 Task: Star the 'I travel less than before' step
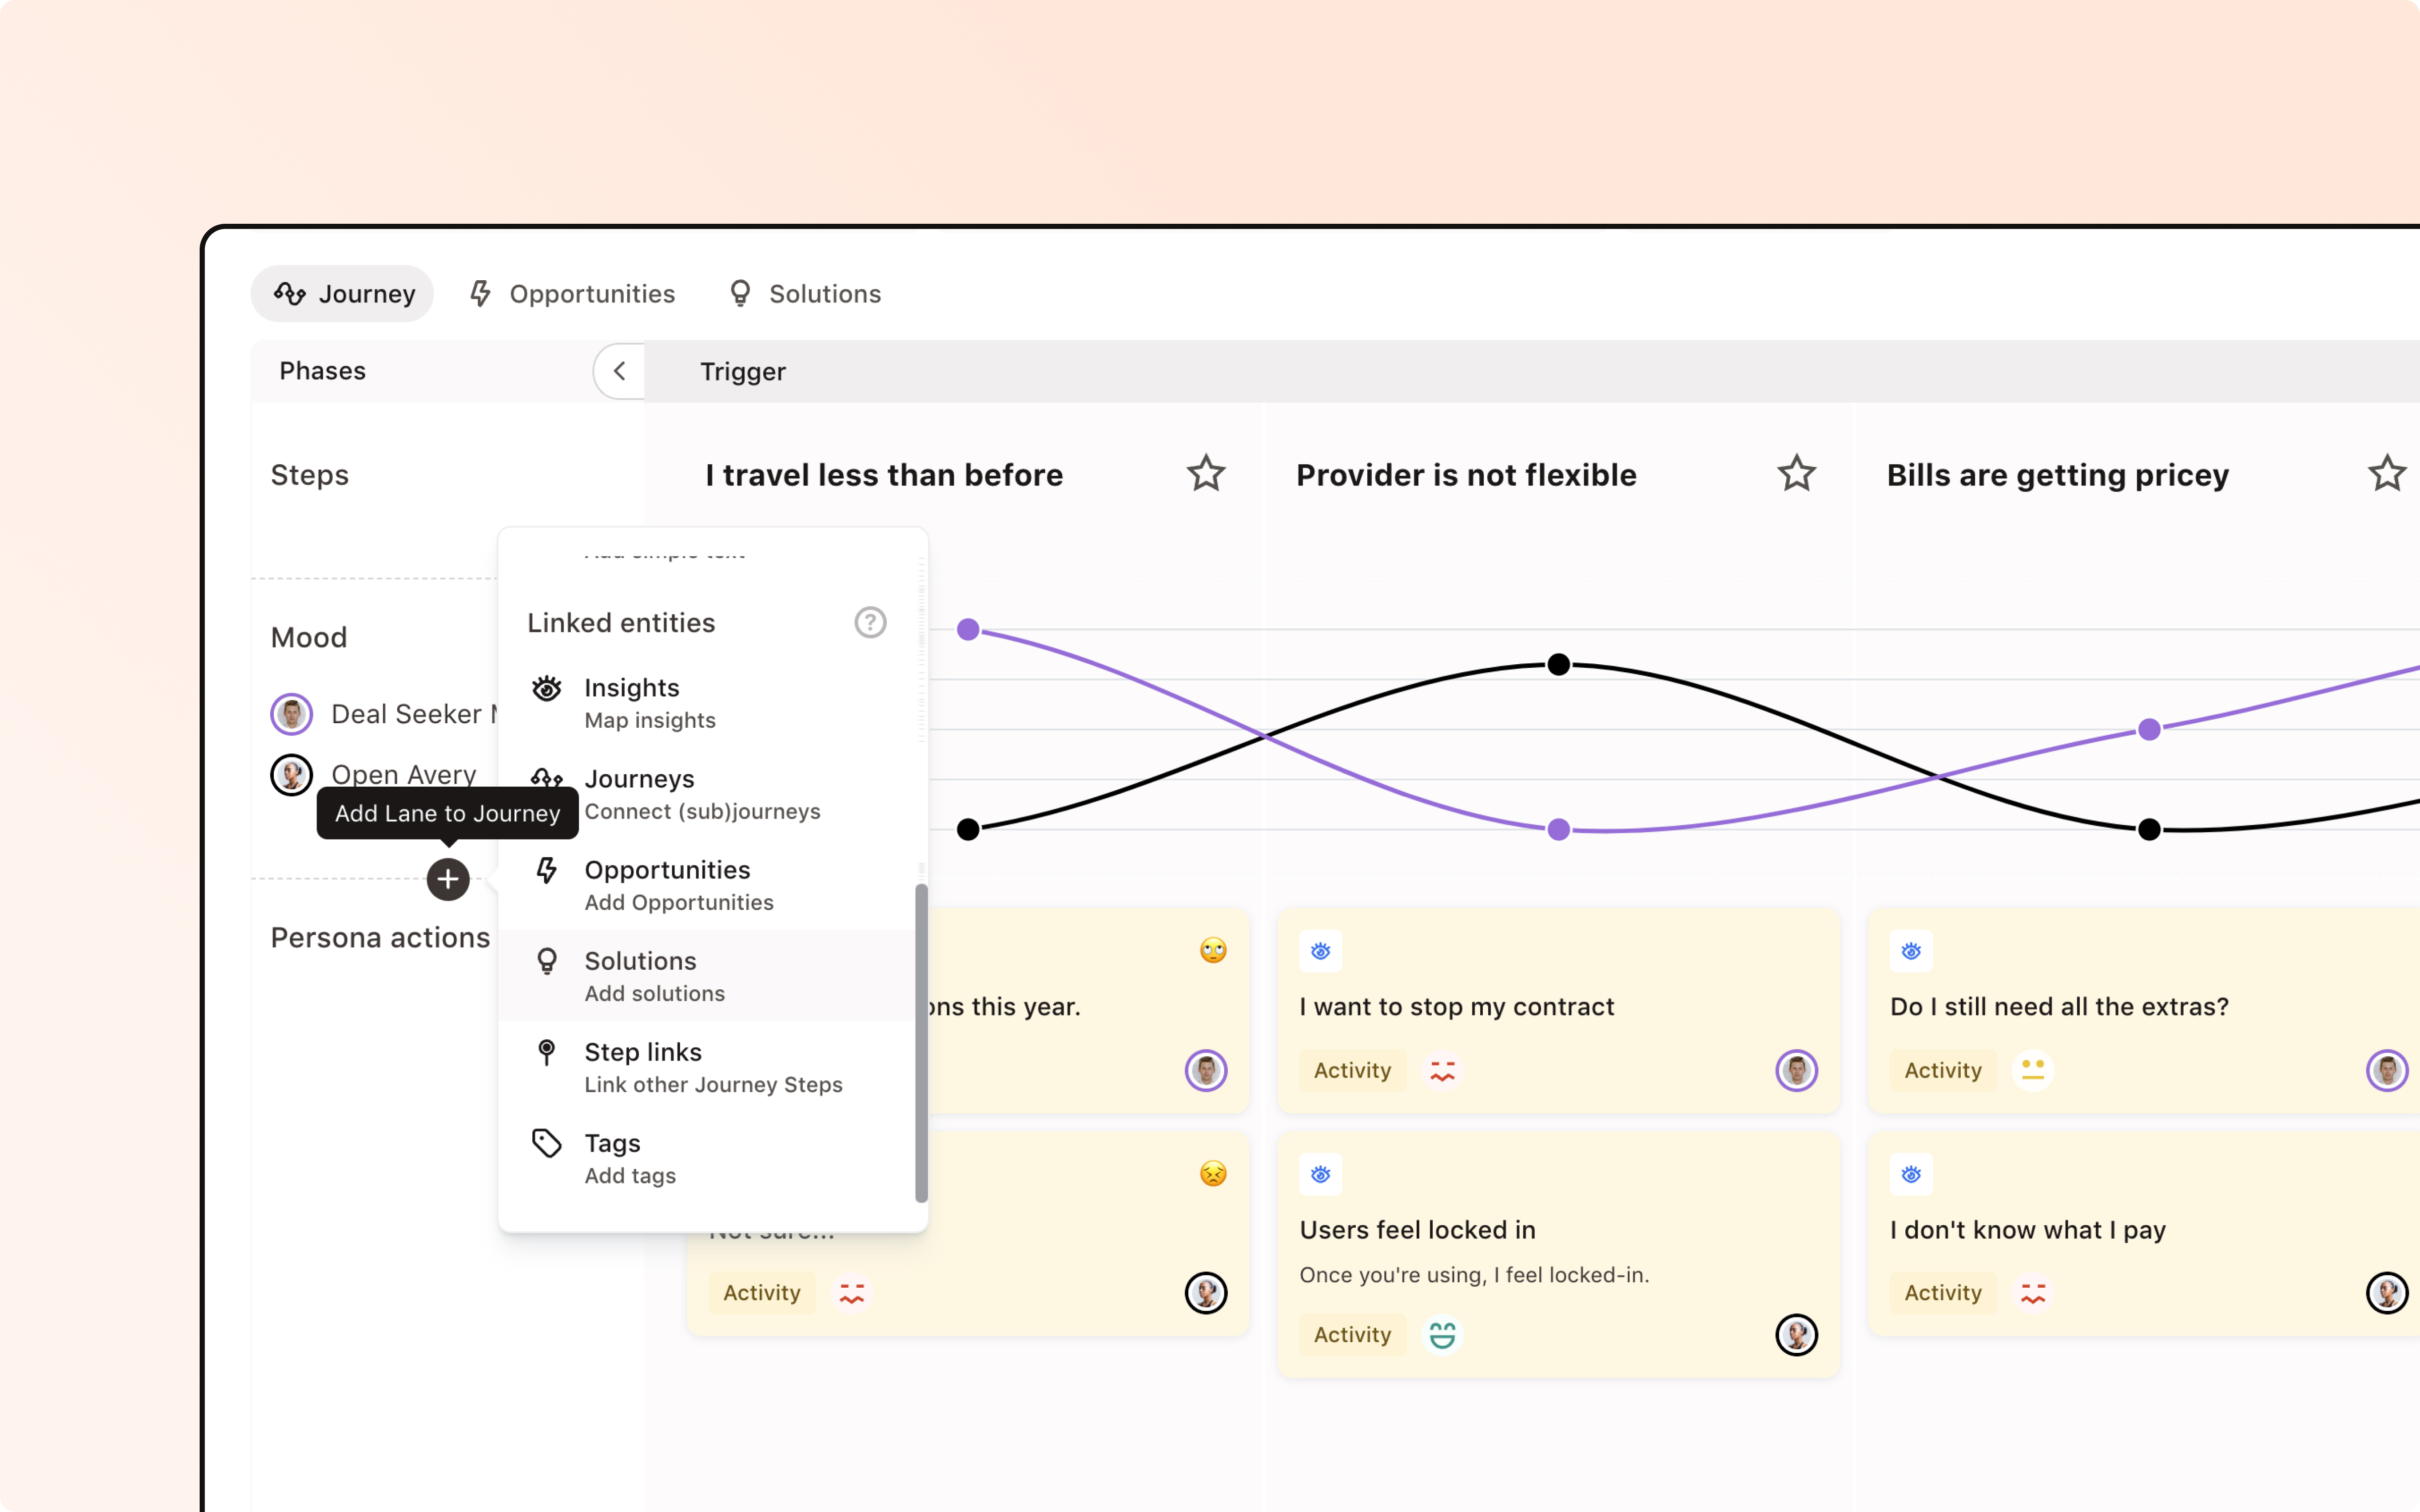[1206, 474]
